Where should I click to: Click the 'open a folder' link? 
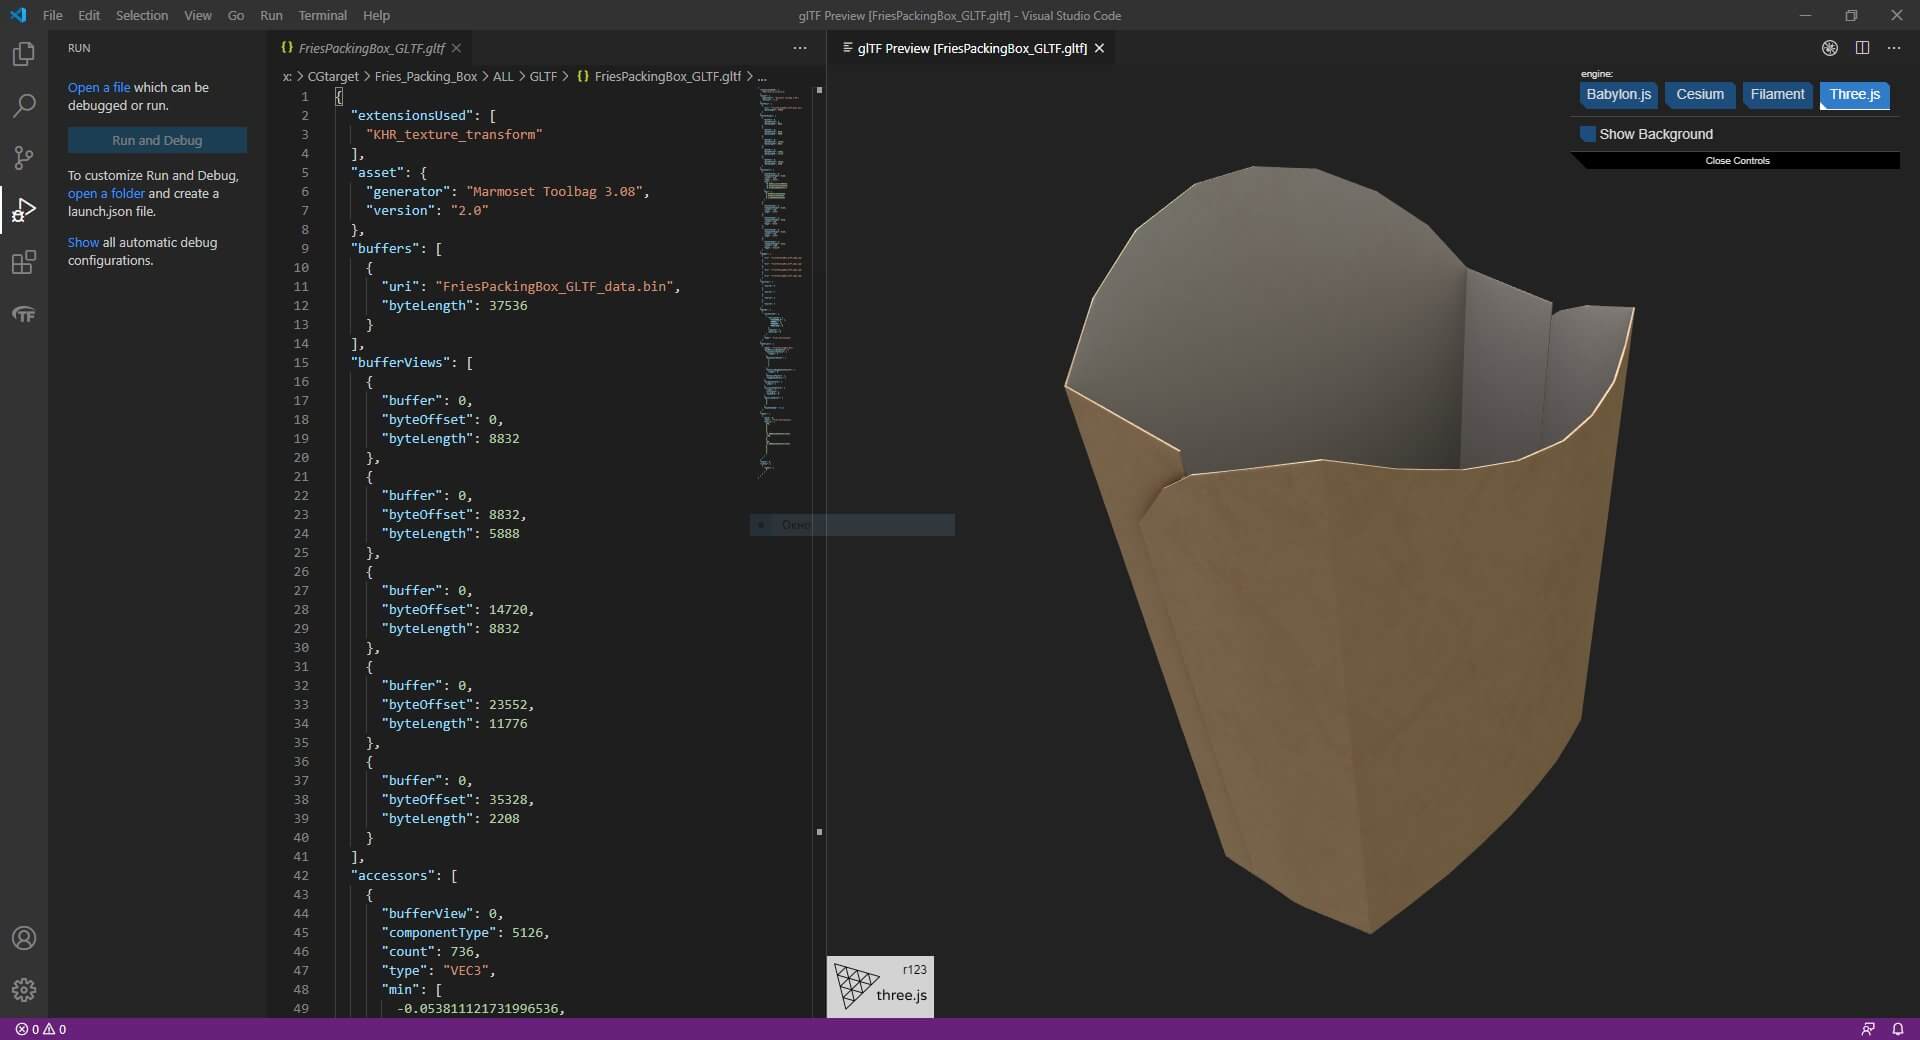tap(106, 194)
